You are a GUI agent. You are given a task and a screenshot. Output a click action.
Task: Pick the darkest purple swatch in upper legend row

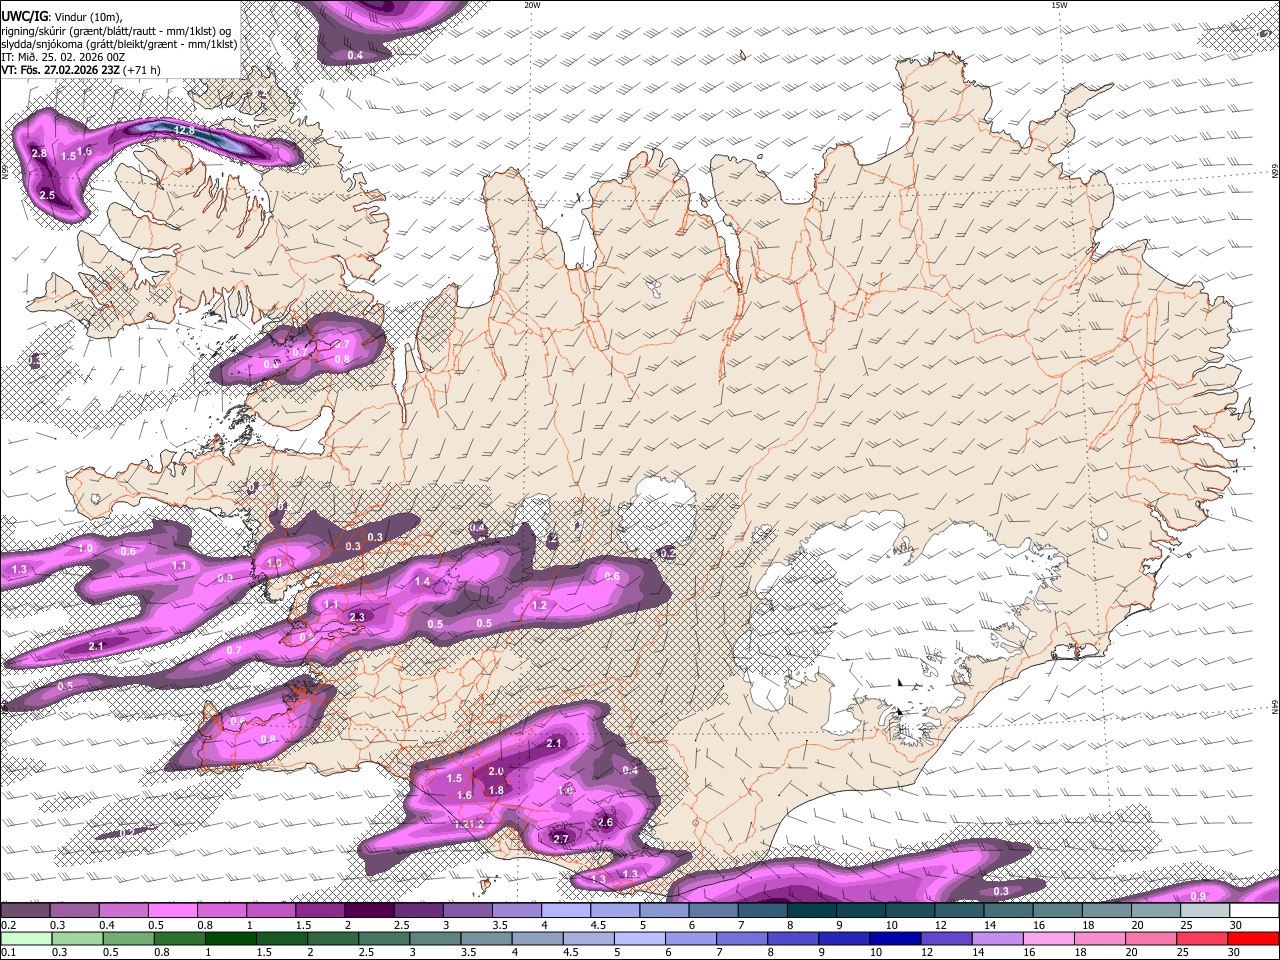(x=368, y=910)
